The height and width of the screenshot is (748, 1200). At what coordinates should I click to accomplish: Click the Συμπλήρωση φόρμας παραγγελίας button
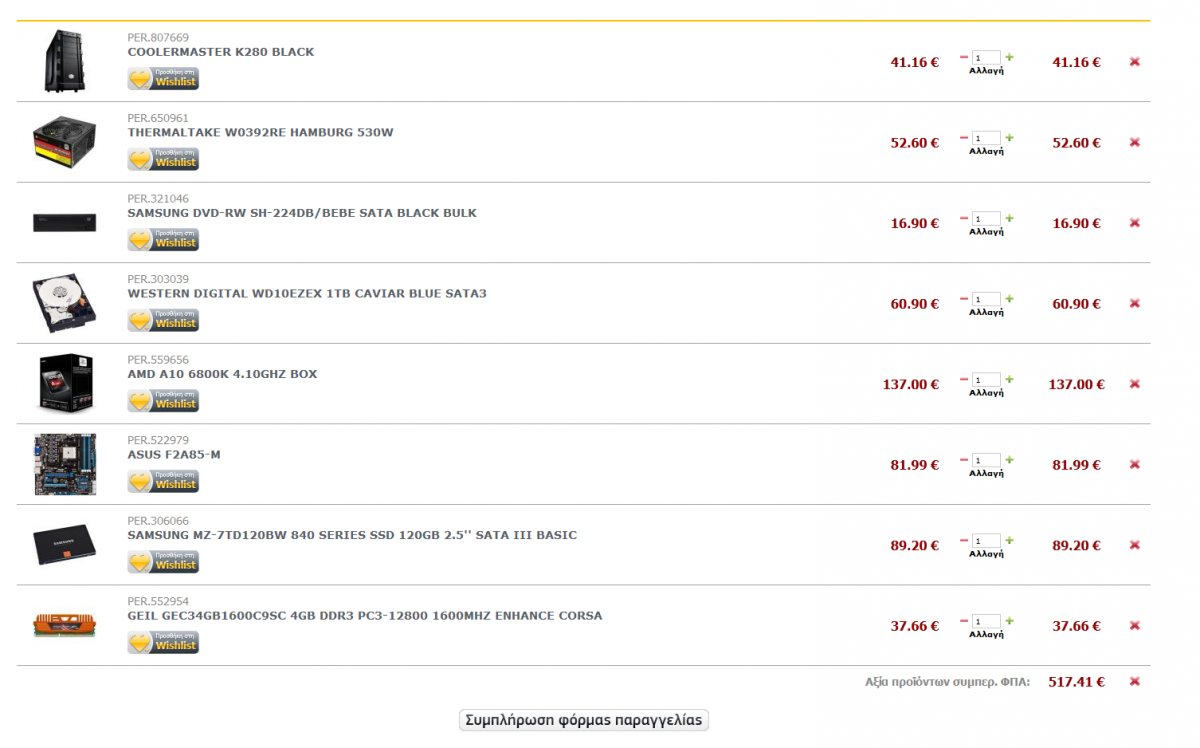(x=584, y=720)
